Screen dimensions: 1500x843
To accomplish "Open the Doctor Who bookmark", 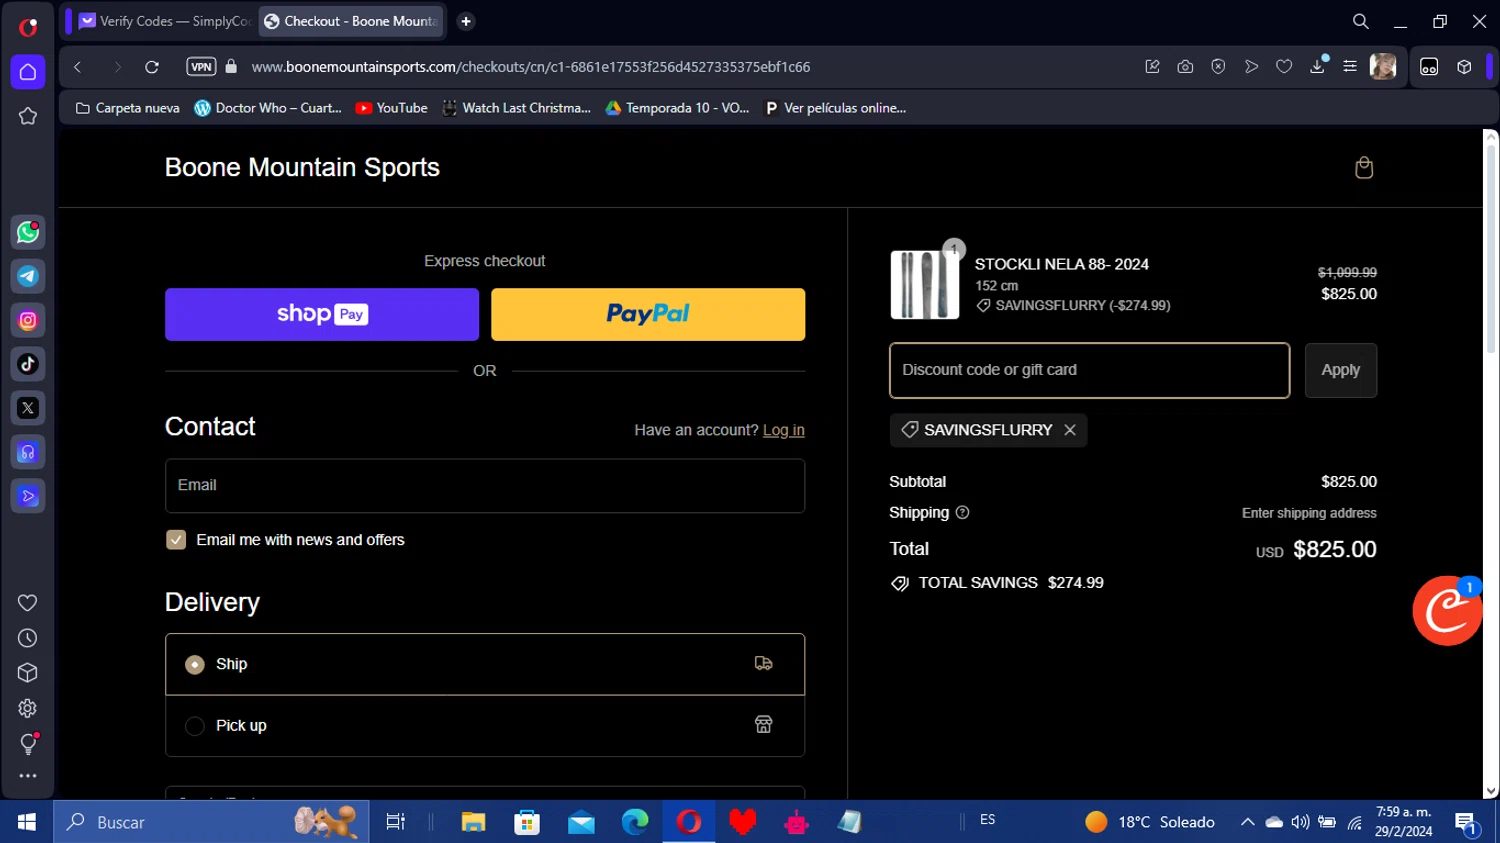I will 268,108.
